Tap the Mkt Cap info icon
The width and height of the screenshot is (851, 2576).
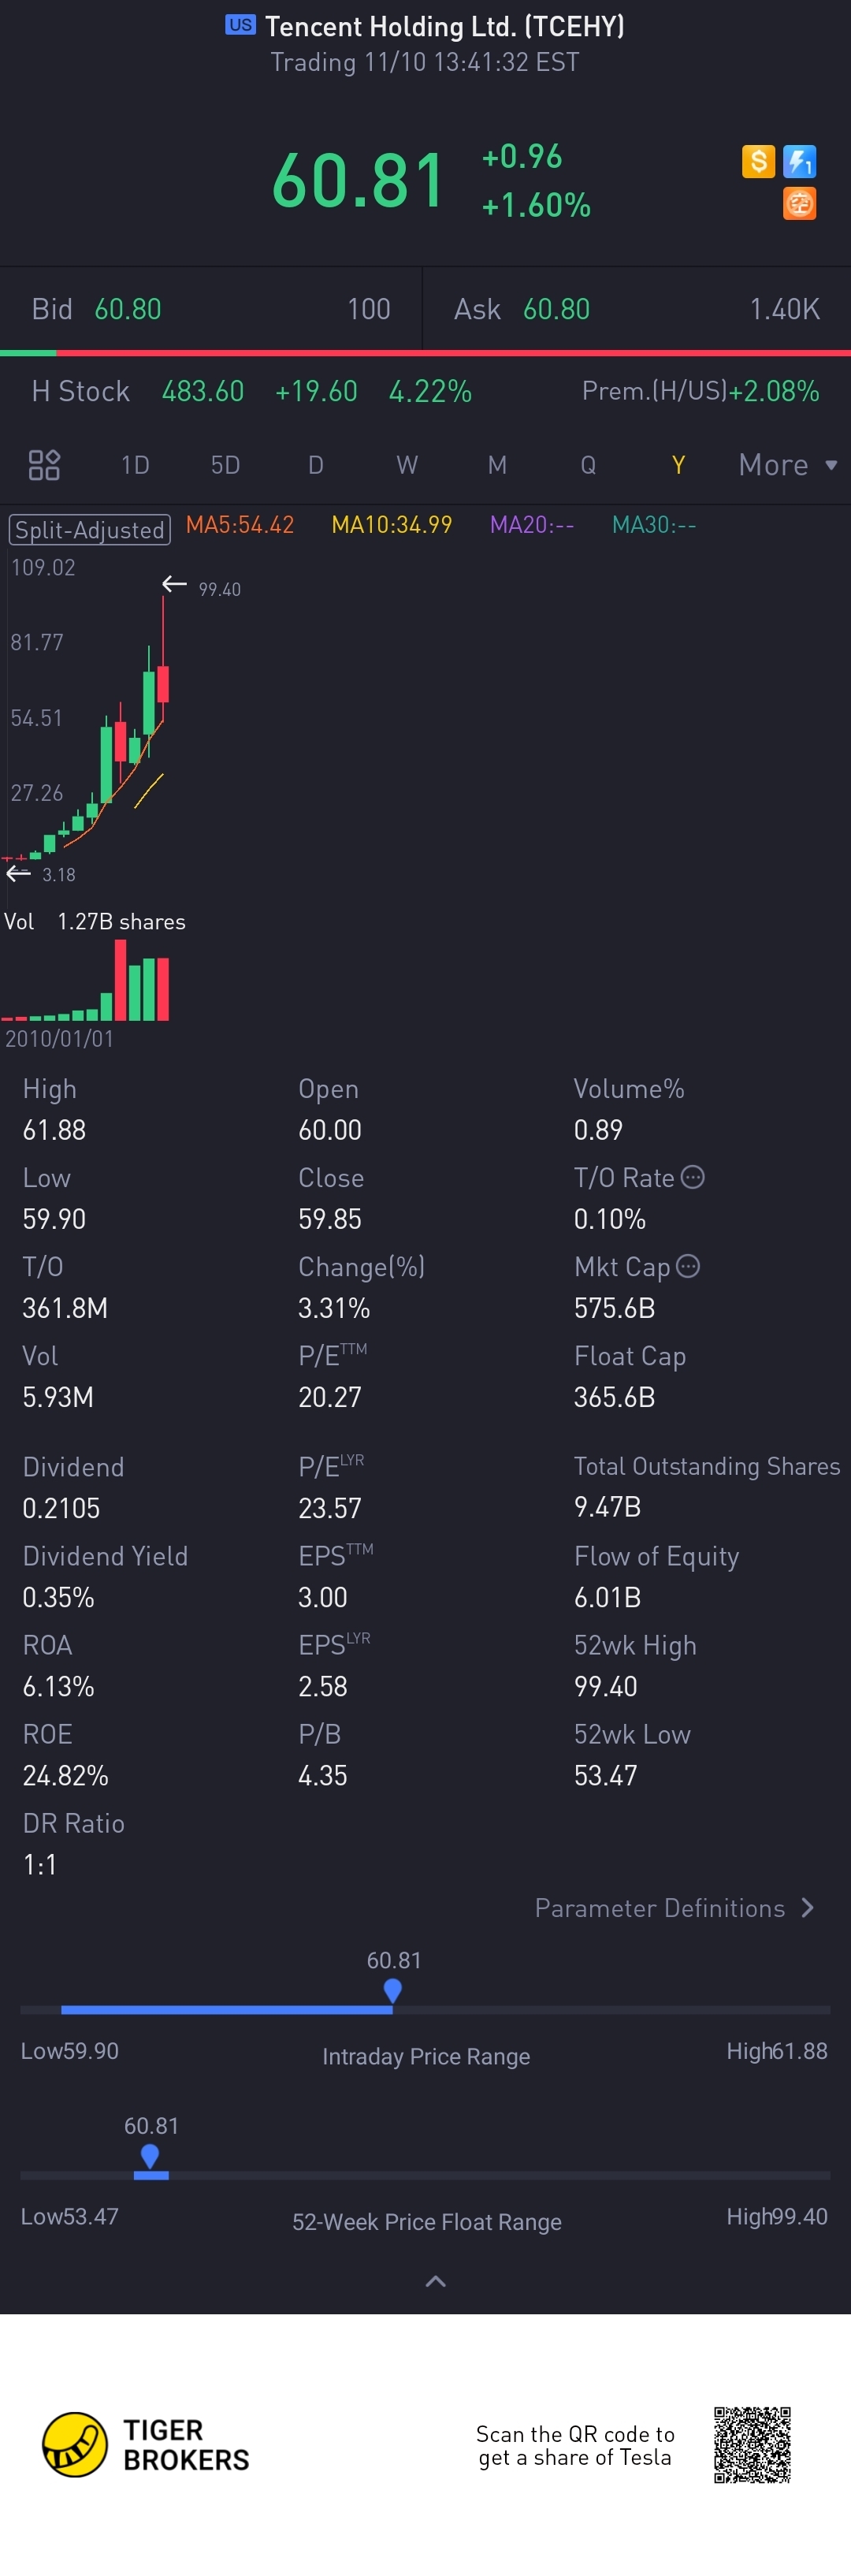[x=688, y=1266]
